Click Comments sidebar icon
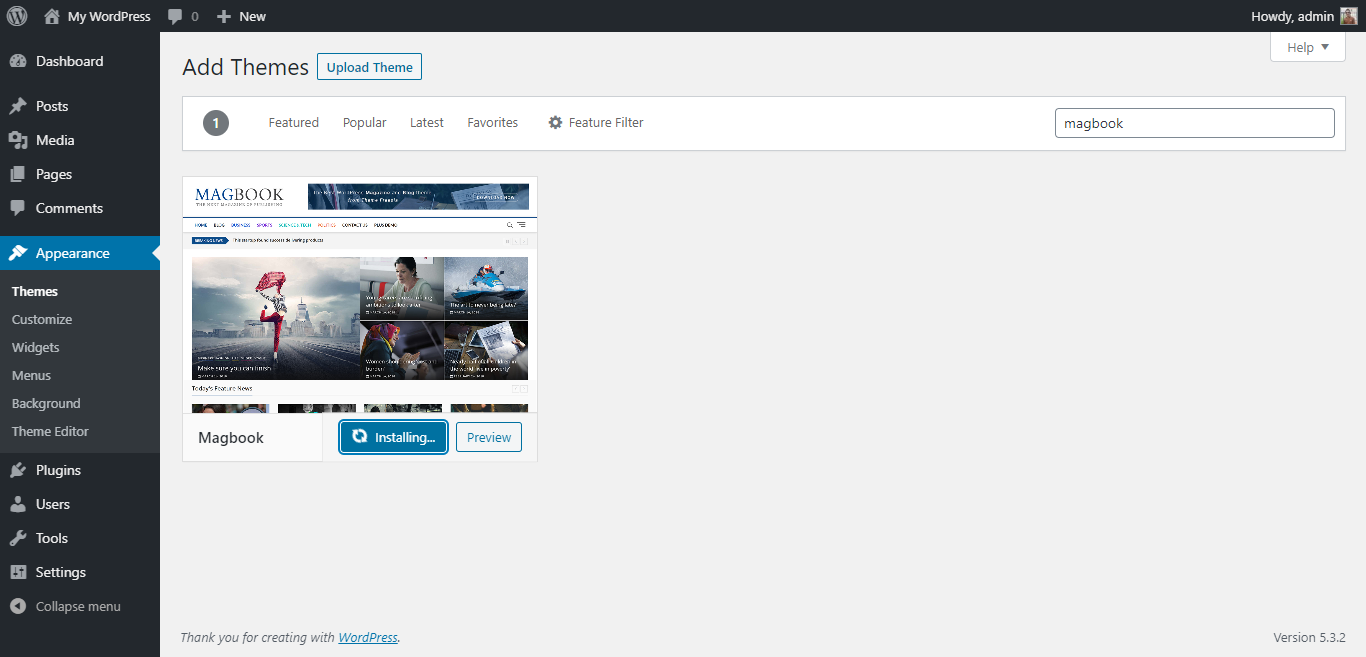 (18, 208)
